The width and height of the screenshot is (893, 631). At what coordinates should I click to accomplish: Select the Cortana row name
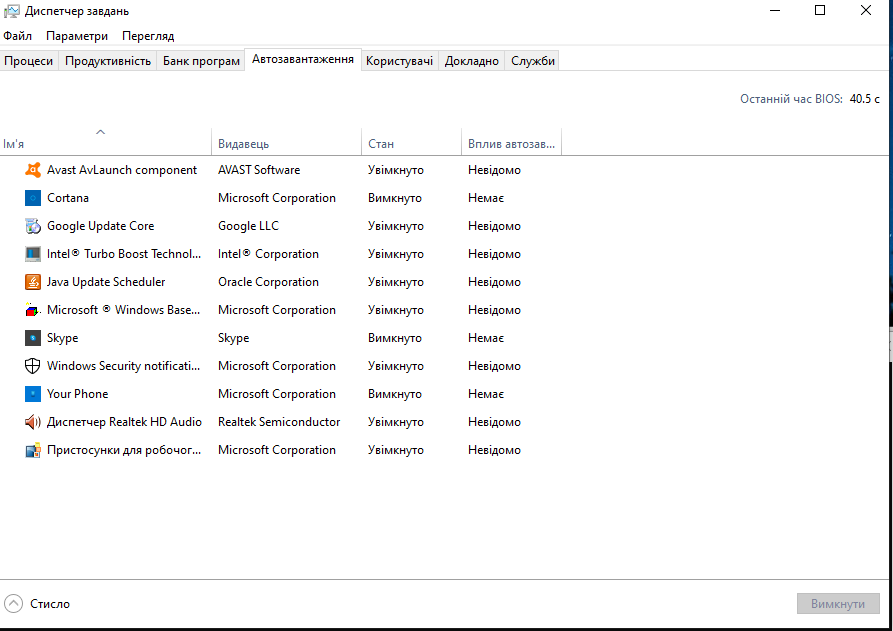68,198
